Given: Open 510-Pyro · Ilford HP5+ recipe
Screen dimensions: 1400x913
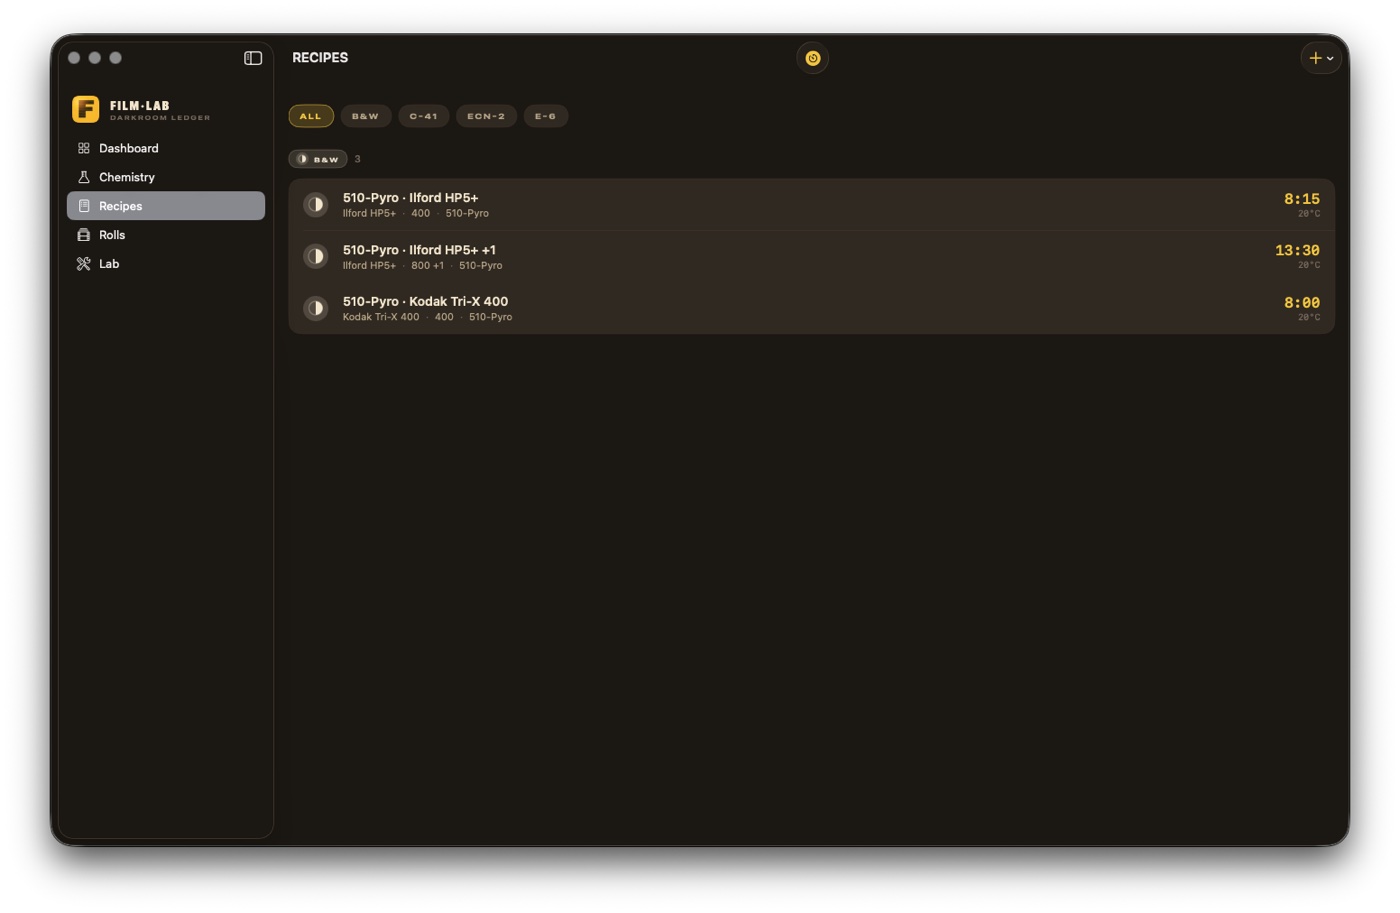Looking at the screenshot, I should tap(811, 205).
